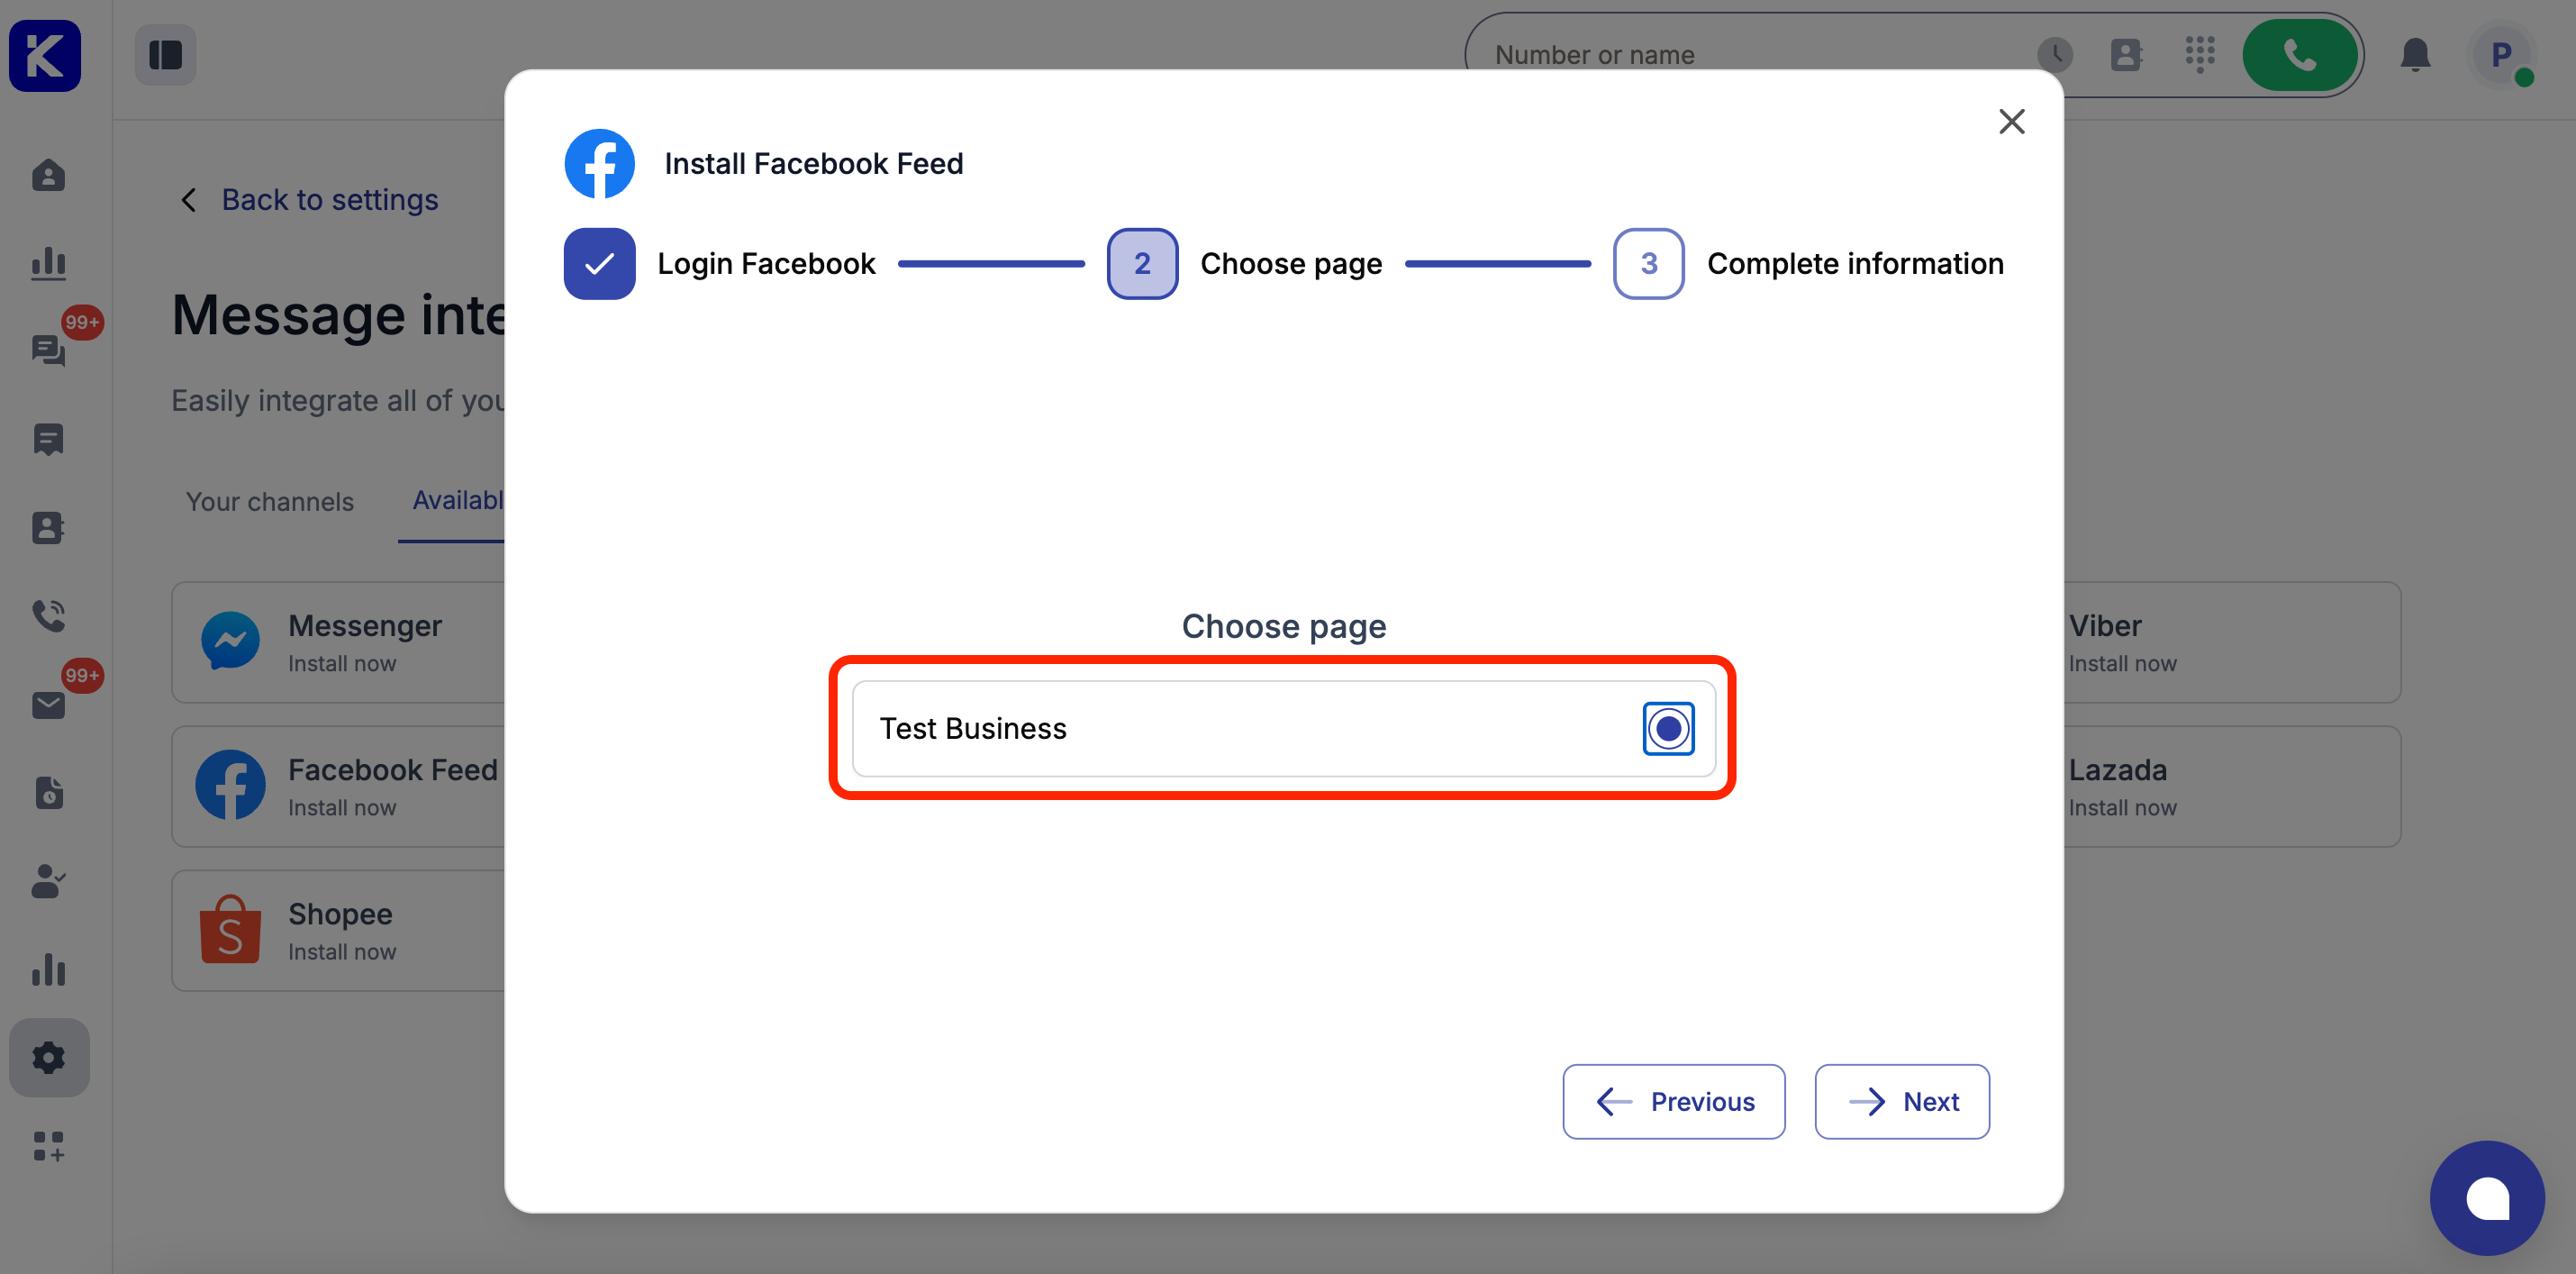Image resolution: width=2576 pixels, height=1274 pixels.
Task: Open the notifications bell
Action: coord(2414,55)
